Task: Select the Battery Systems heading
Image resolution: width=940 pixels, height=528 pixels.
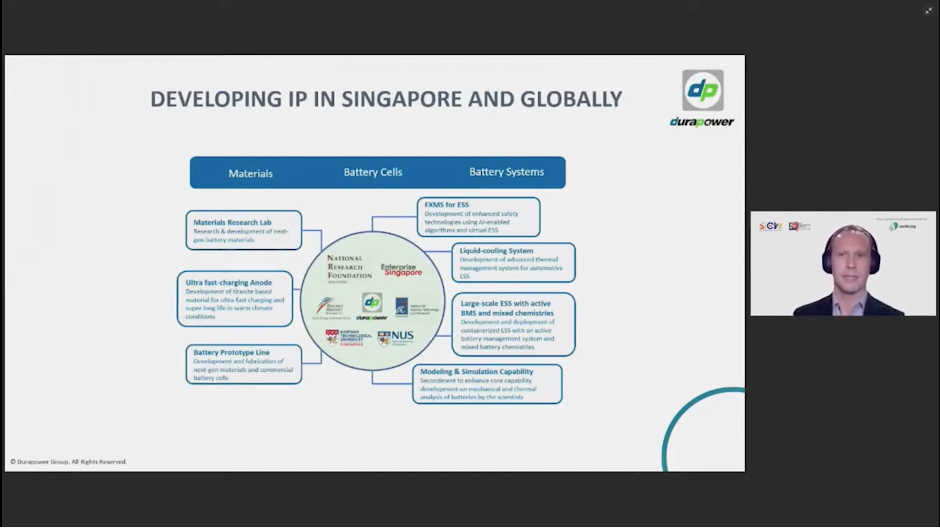Action: 506,172
